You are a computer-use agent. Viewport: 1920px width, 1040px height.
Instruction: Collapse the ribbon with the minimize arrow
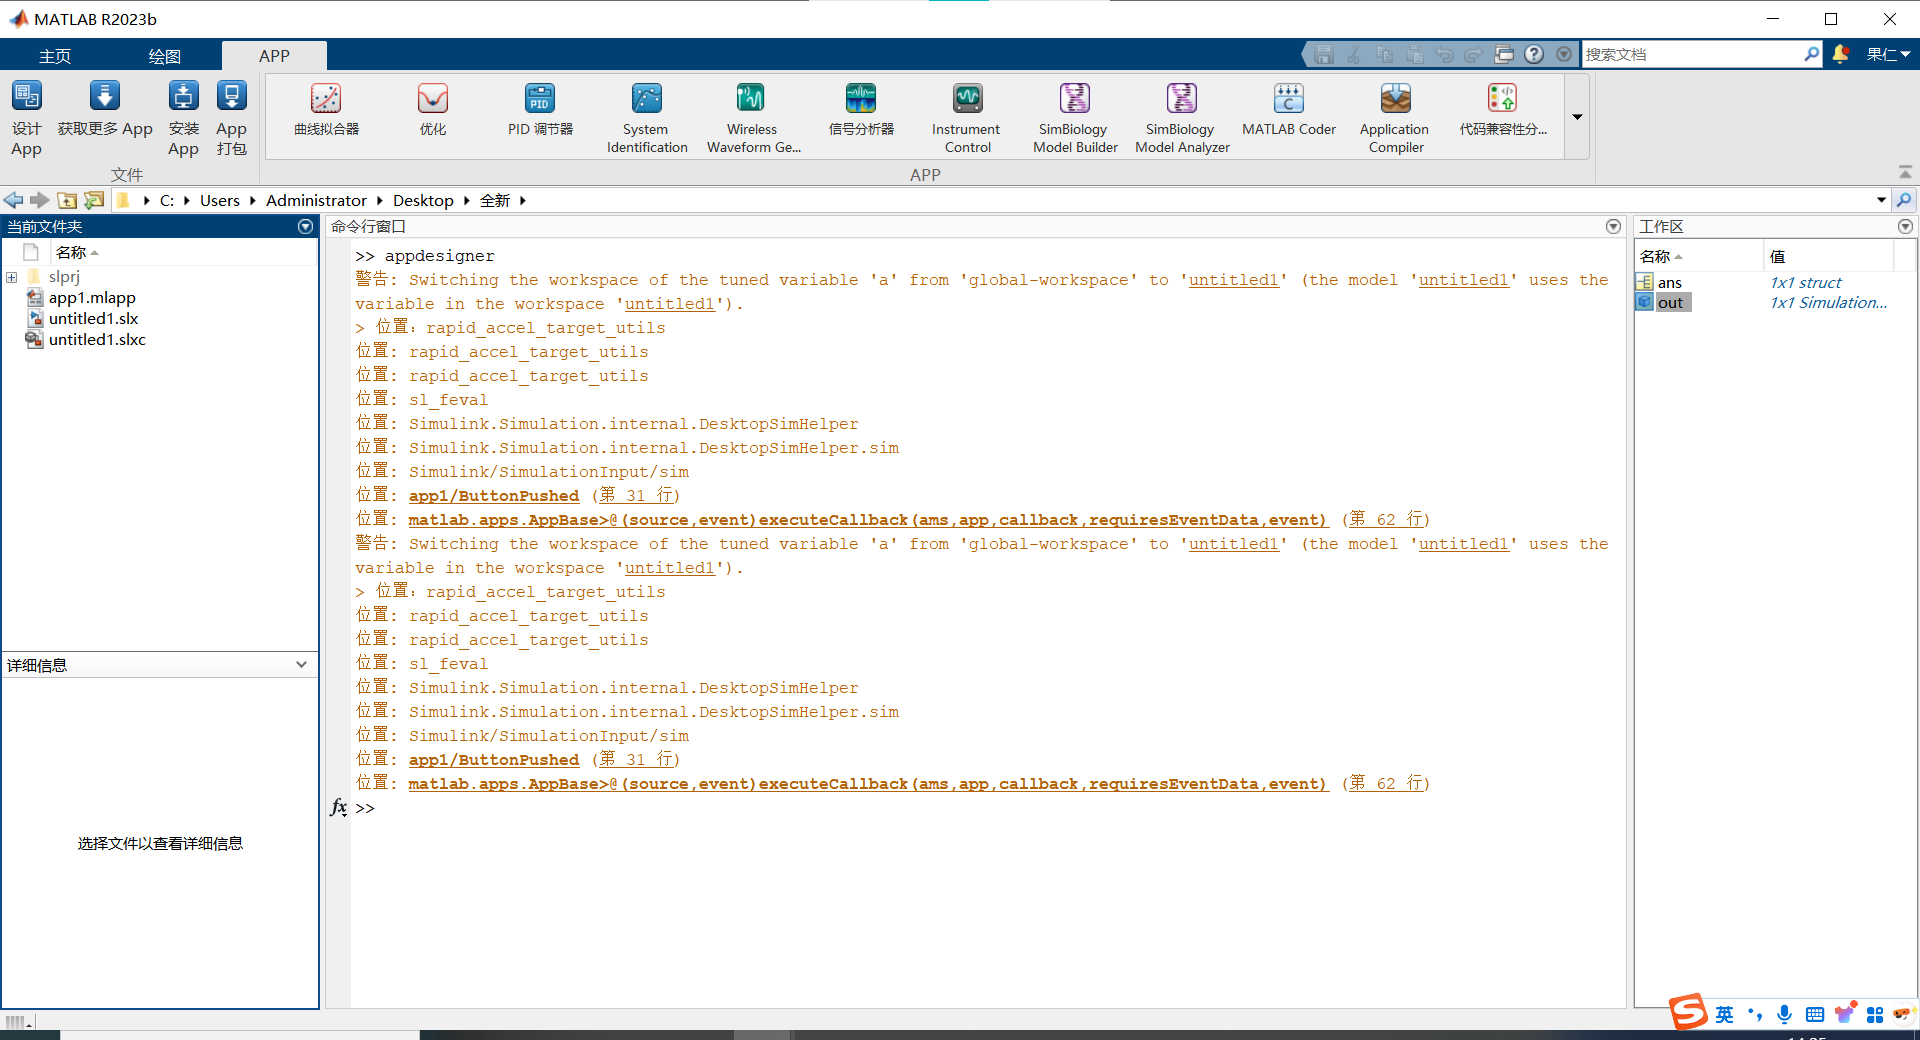click(x=1905, y=169)
